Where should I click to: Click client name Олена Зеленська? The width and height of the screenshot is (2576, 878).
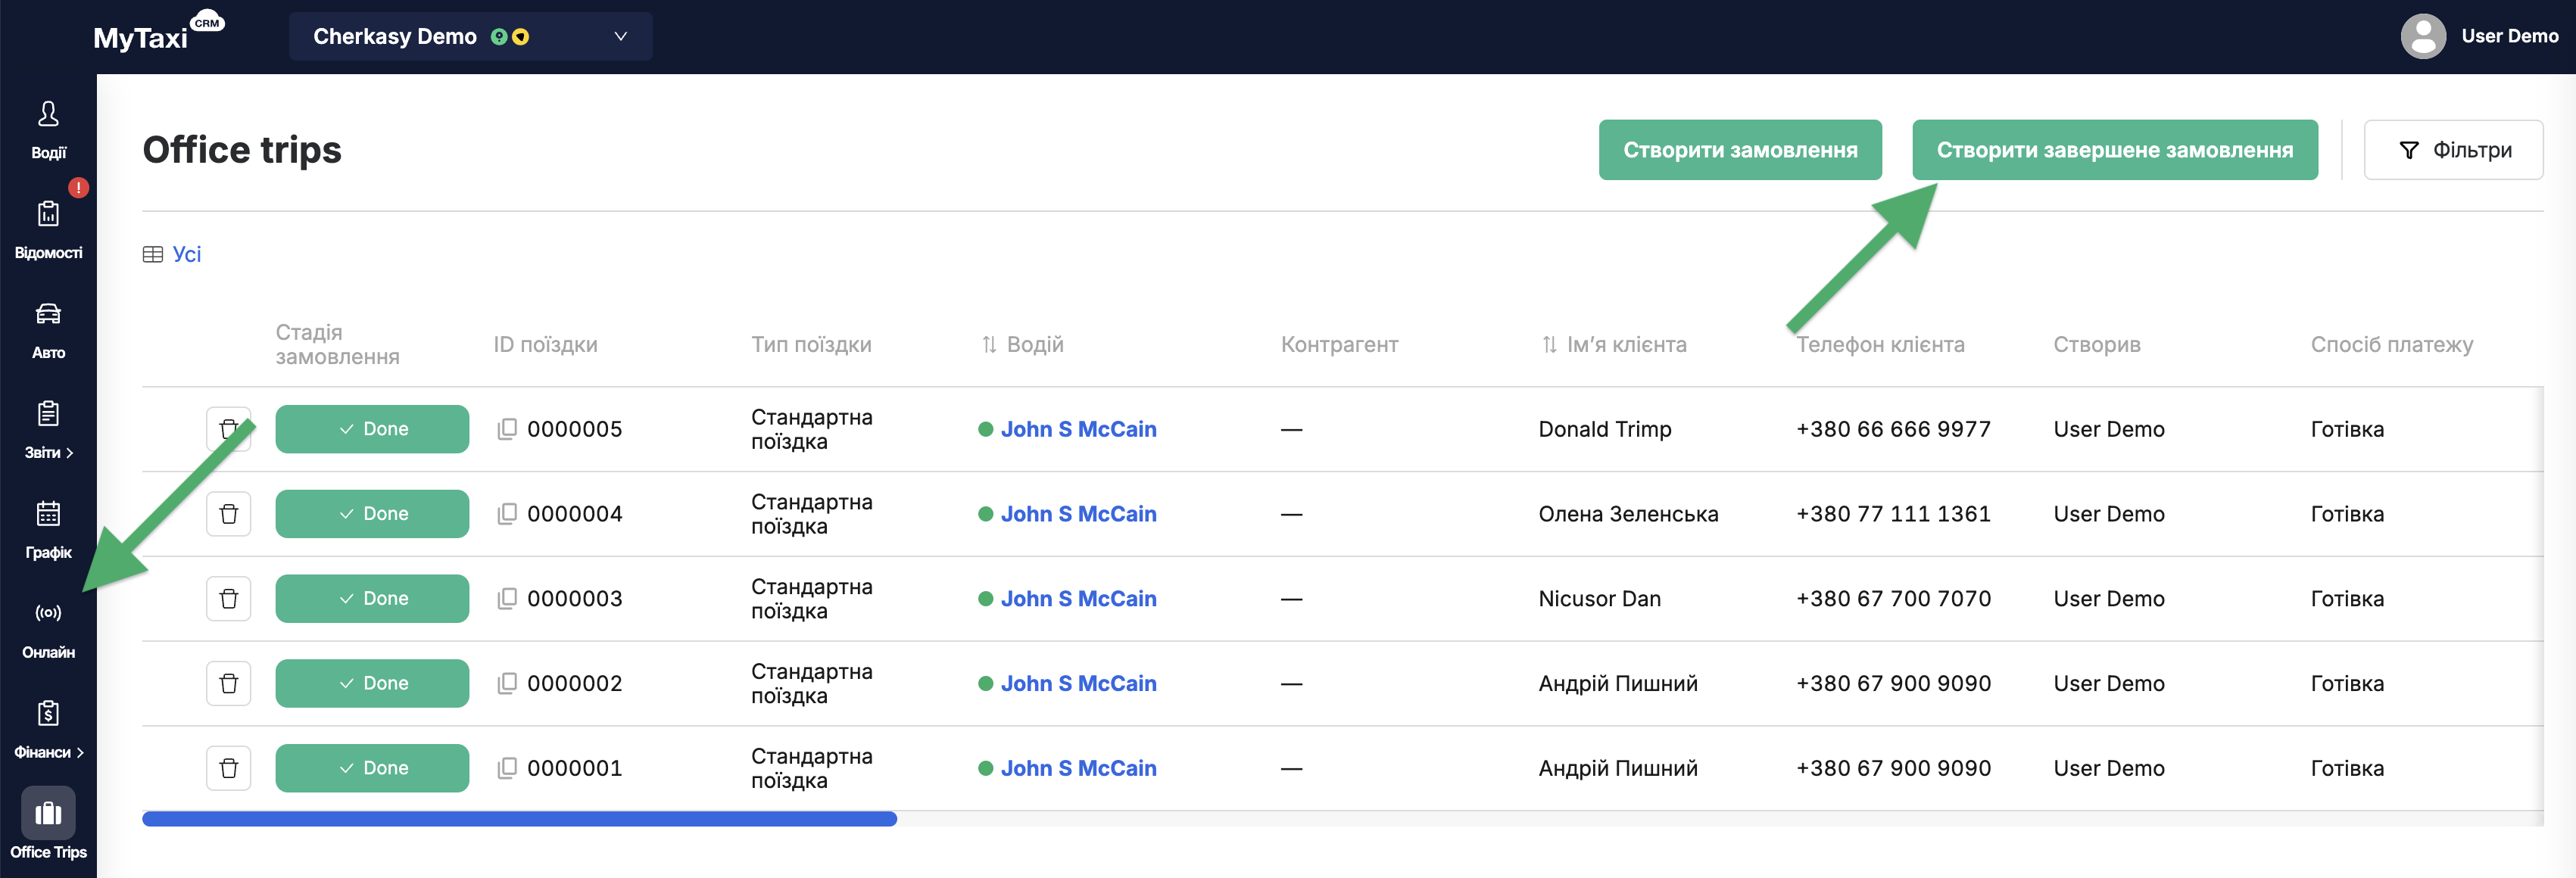point(1628,514)
